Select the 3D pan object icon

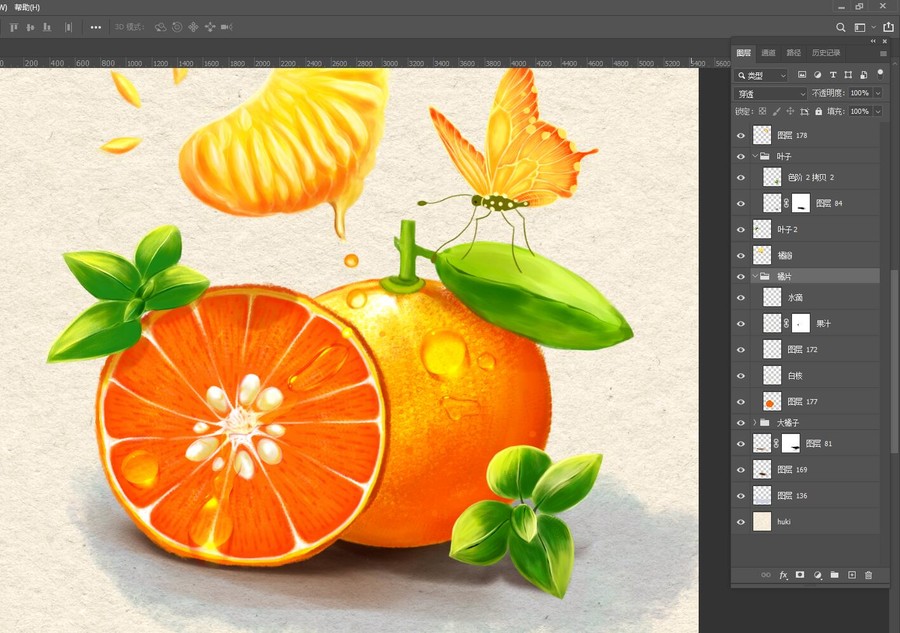[x=193, y=27]
